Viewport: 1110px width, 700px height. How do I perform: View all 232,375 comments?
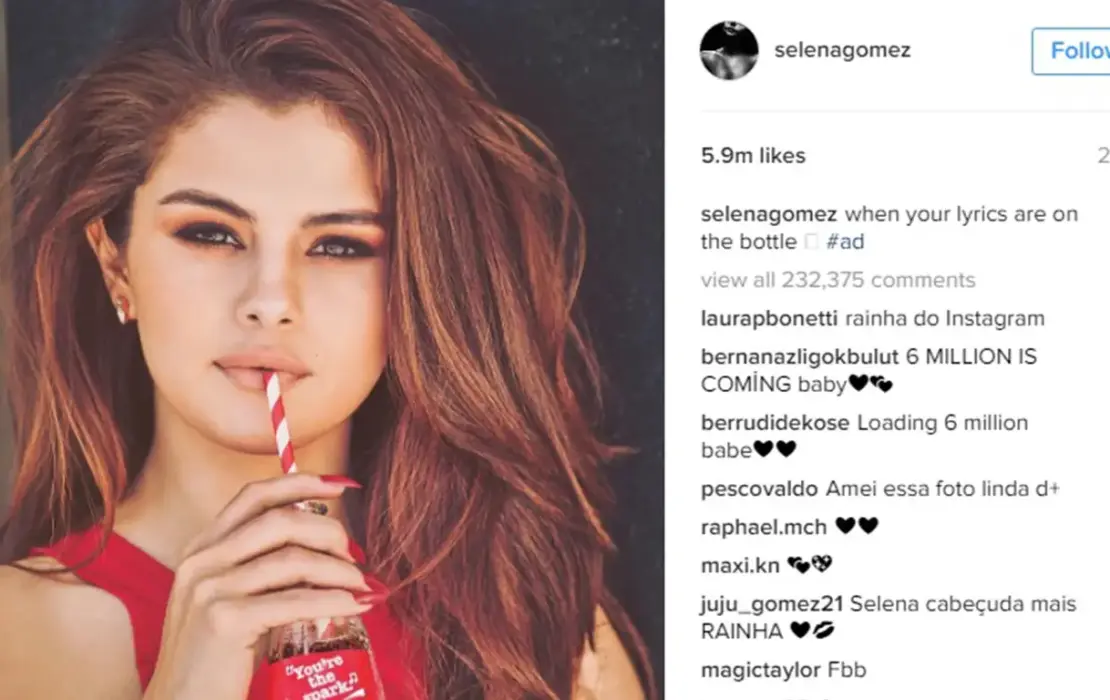tap(838, 280)
